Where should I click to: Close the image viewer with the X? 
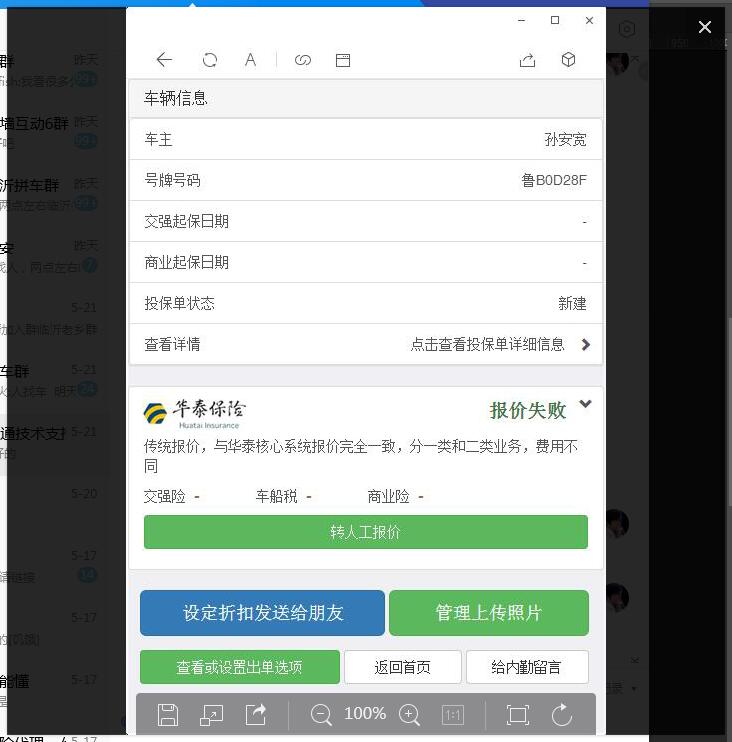click(705, 27)
